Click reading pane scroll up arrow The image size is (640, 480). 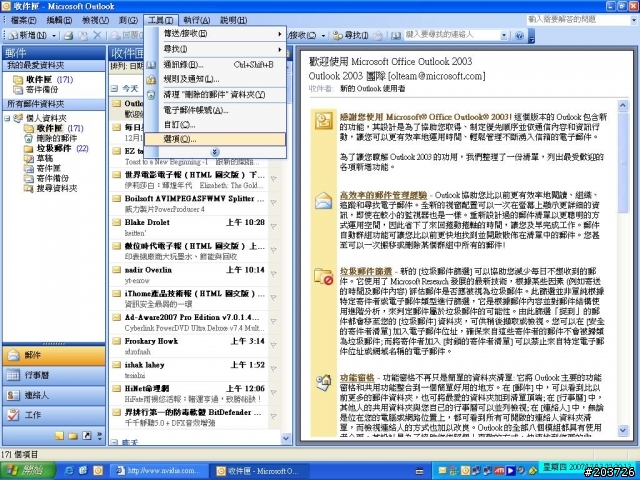click(x=623, y=106)
